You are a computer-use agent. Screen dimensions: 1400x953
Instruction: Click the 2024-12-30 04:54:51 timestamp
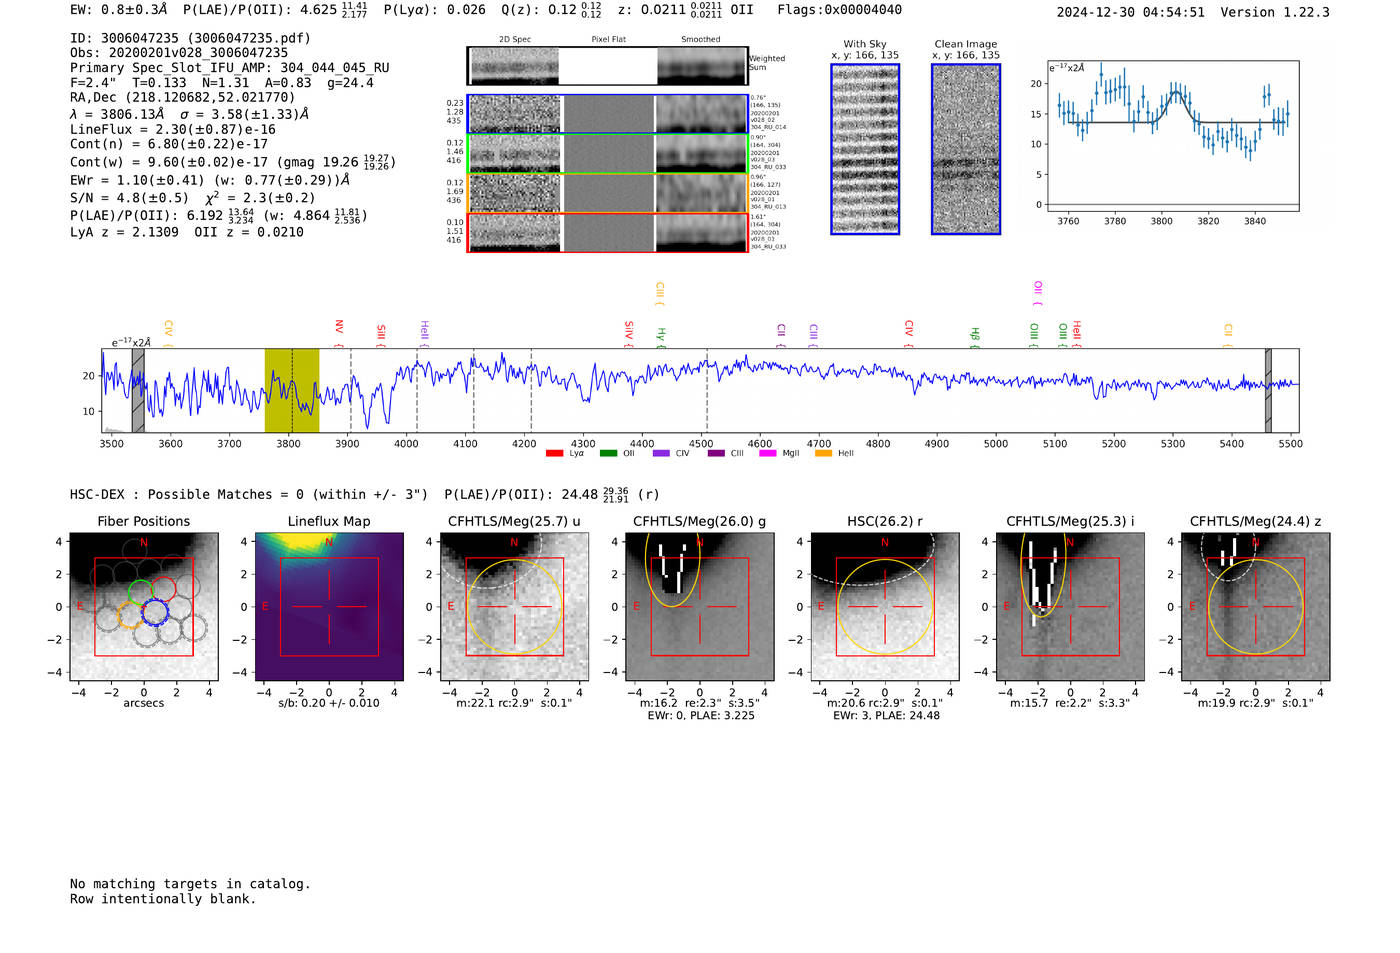coord(1131,12)
